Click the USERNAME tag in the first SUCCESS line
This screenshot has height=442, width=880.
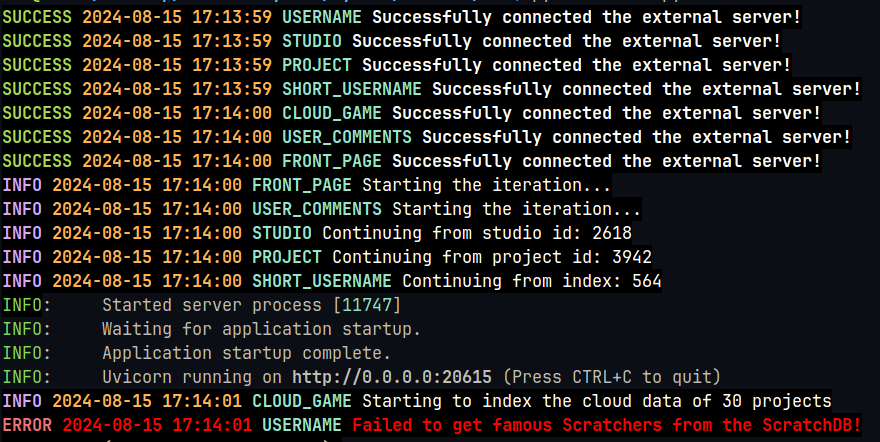pyautogui.click(x=321, y=17)
